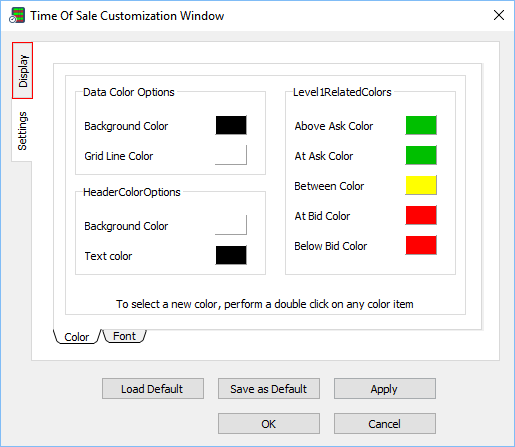The width and height of the screenshot is (515, 447).
Task: Click the Grid Line Color swatch
Action: point(231,155)
